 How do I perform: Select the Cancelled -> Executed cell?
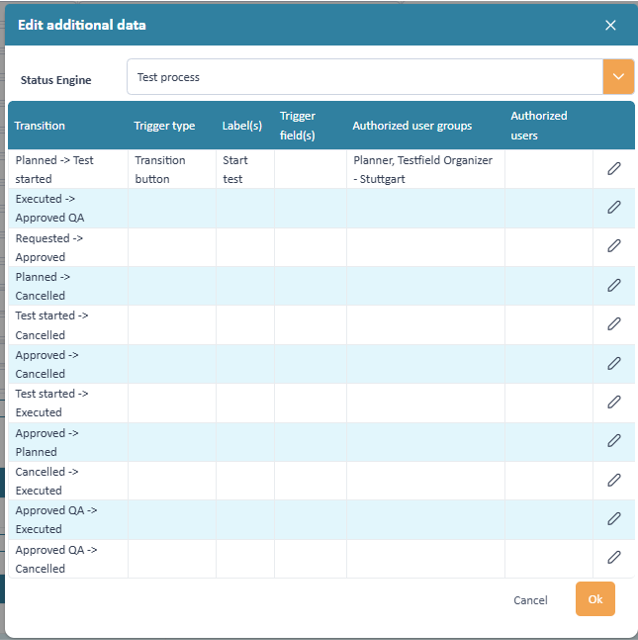[68, 480]
